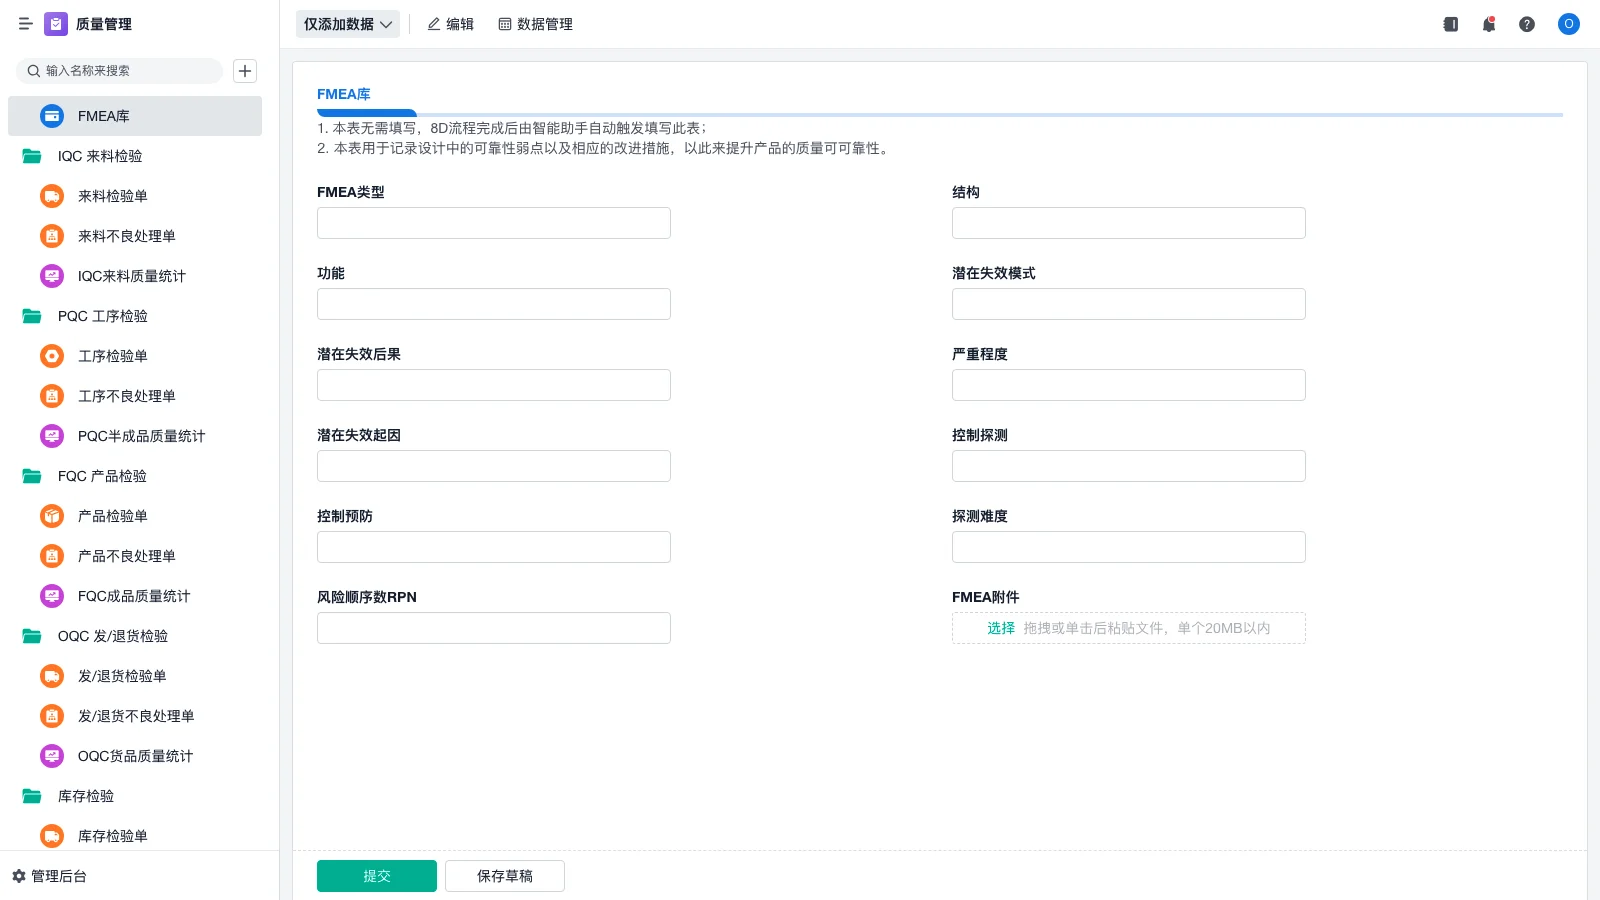Click the 风险顺序数RPN input field
This screenshot has height=900, width=1600.
[x=493, y=627]
